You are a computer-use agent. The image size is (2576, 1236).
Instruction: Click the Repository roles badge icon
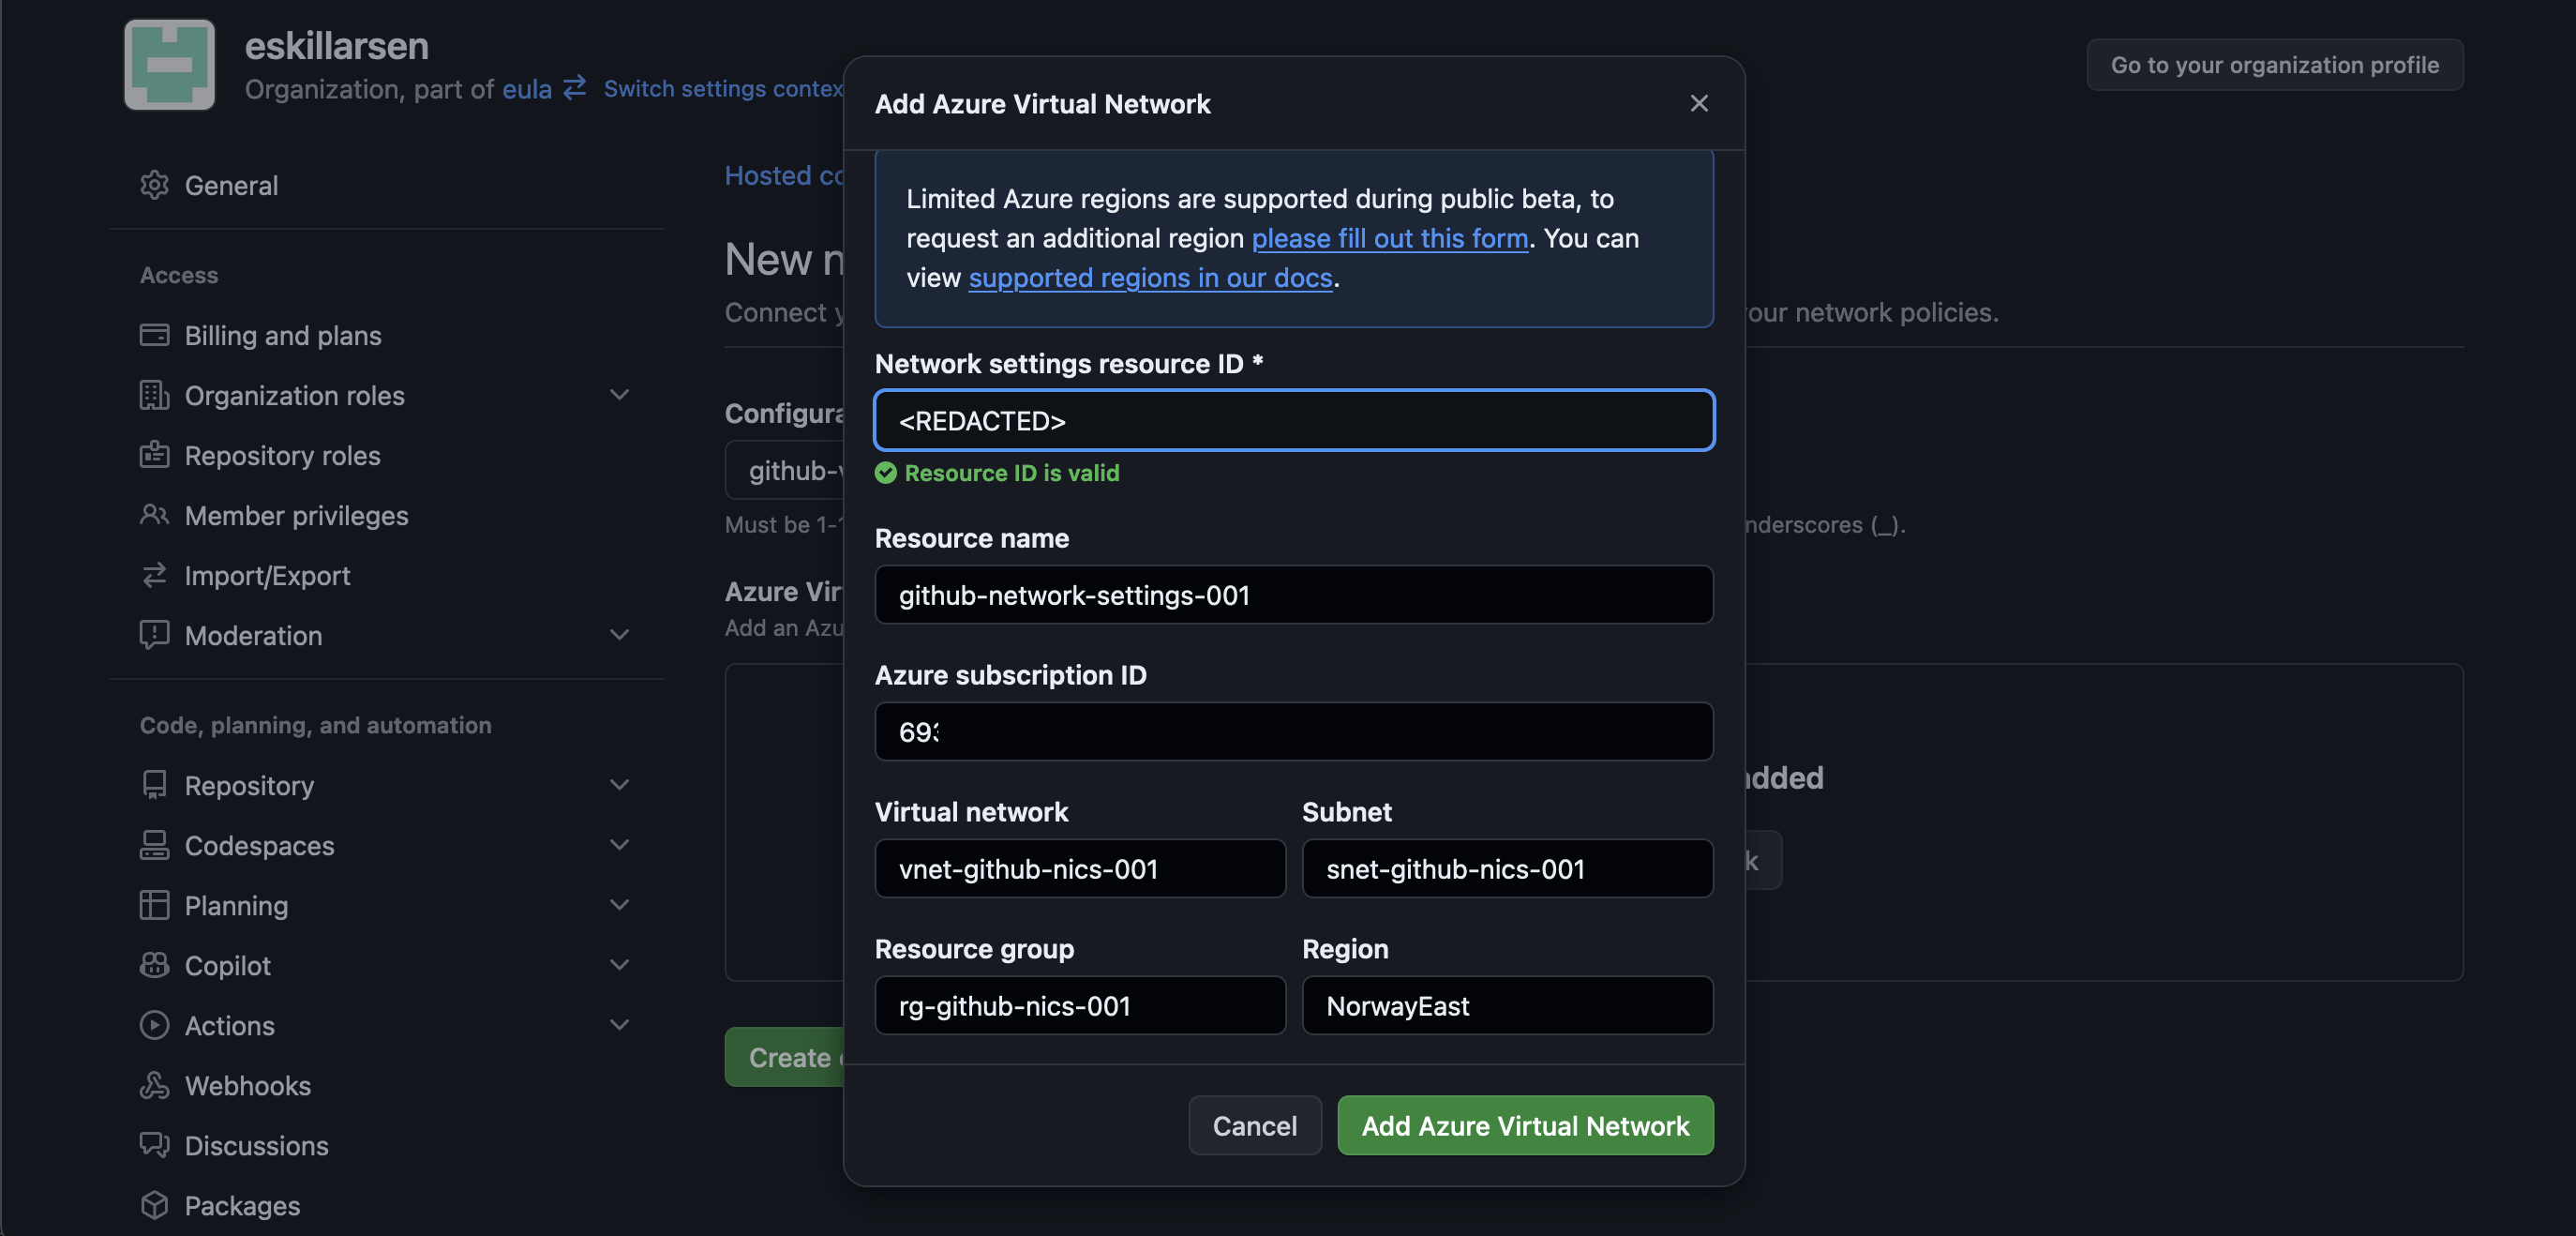(154, 455)
